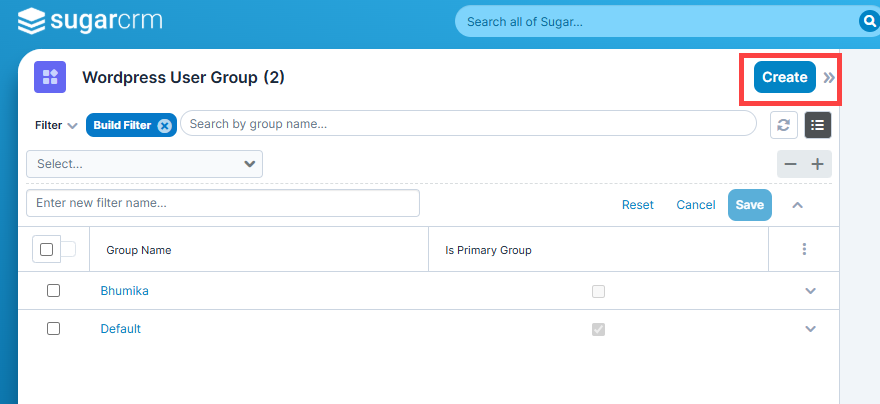The height and width of the screenshot is (404, 880).
Task: Click the Create button
Action: click(785, 77)
